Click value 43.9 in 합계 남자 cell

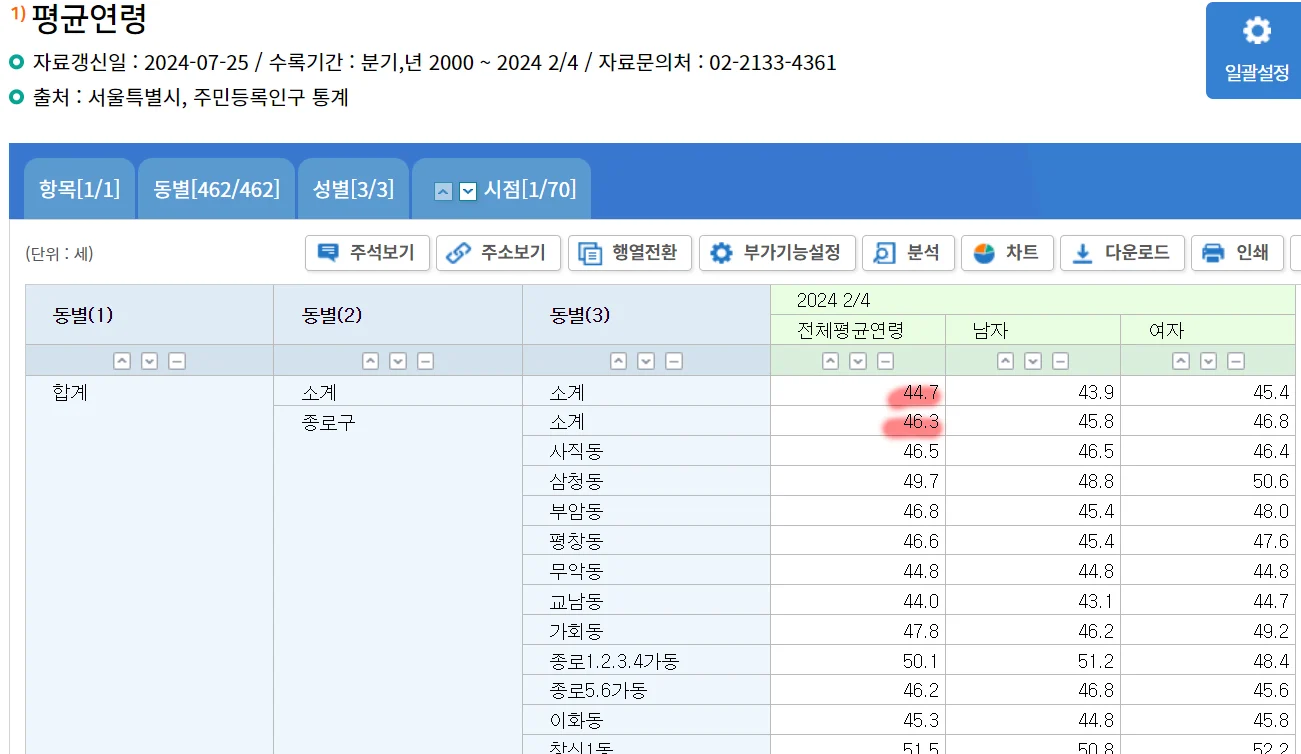(x=1096, y=392)
